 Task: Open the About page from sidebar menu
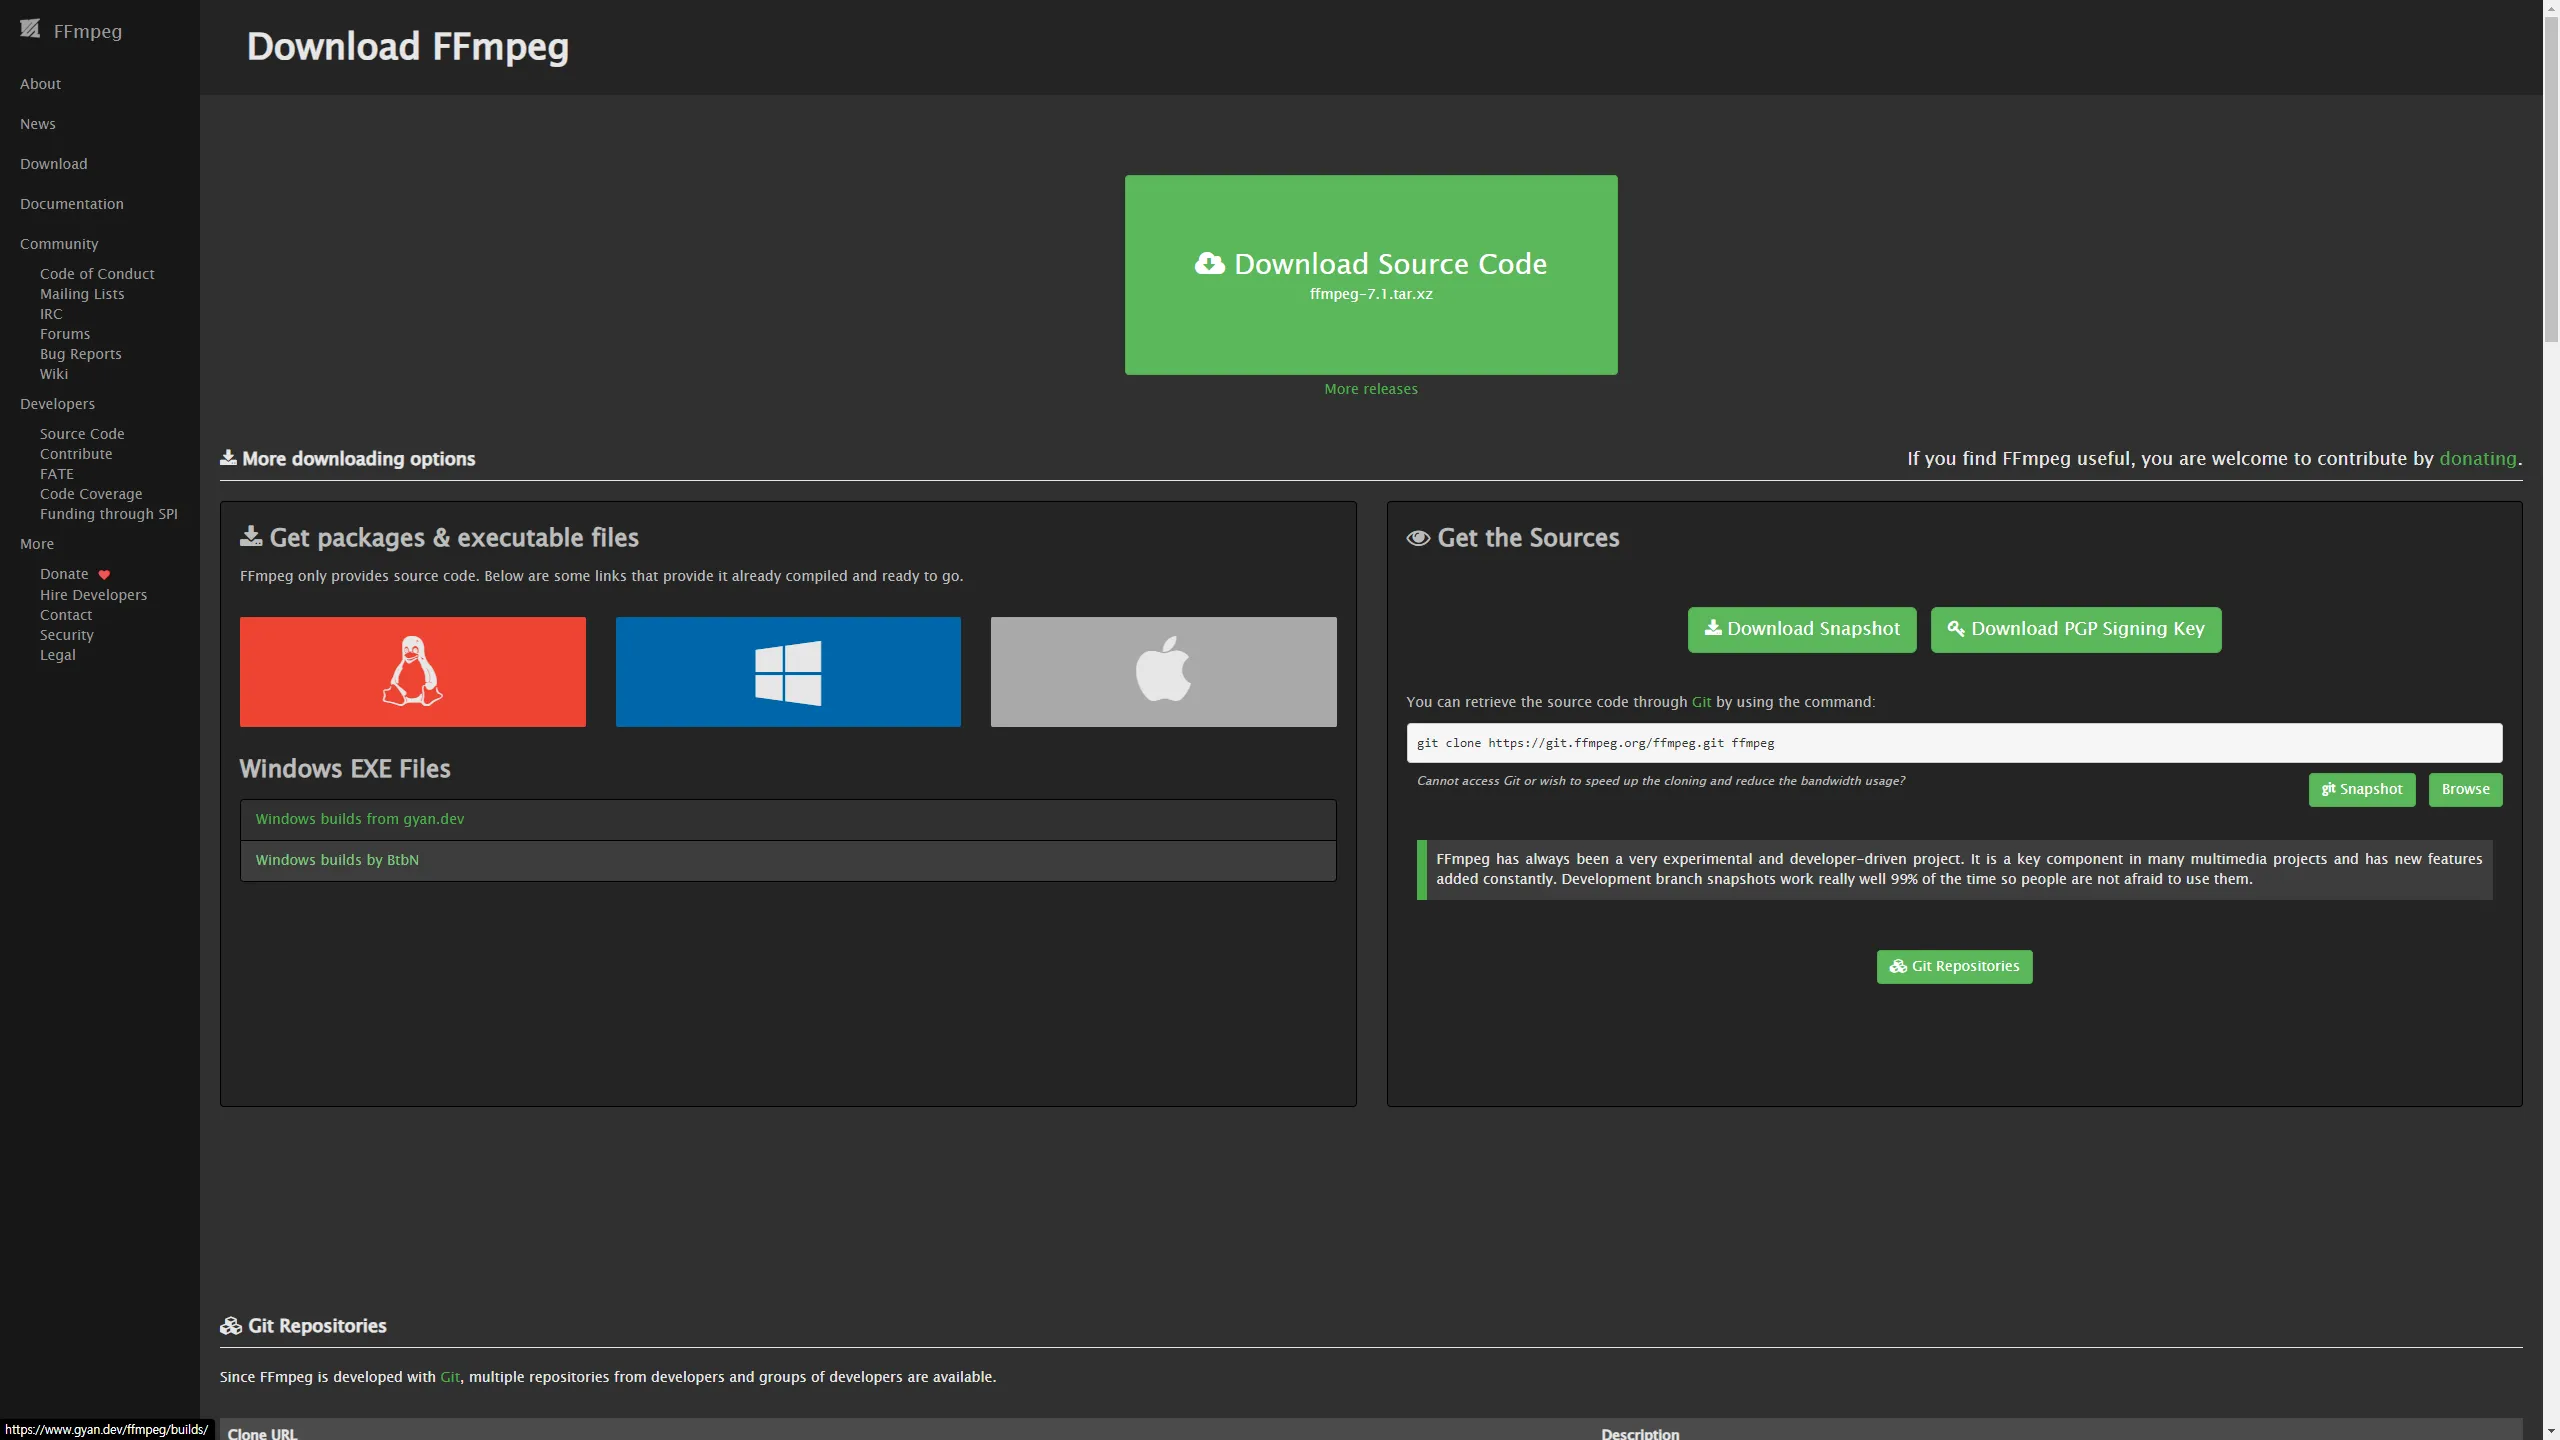(39, 83)
